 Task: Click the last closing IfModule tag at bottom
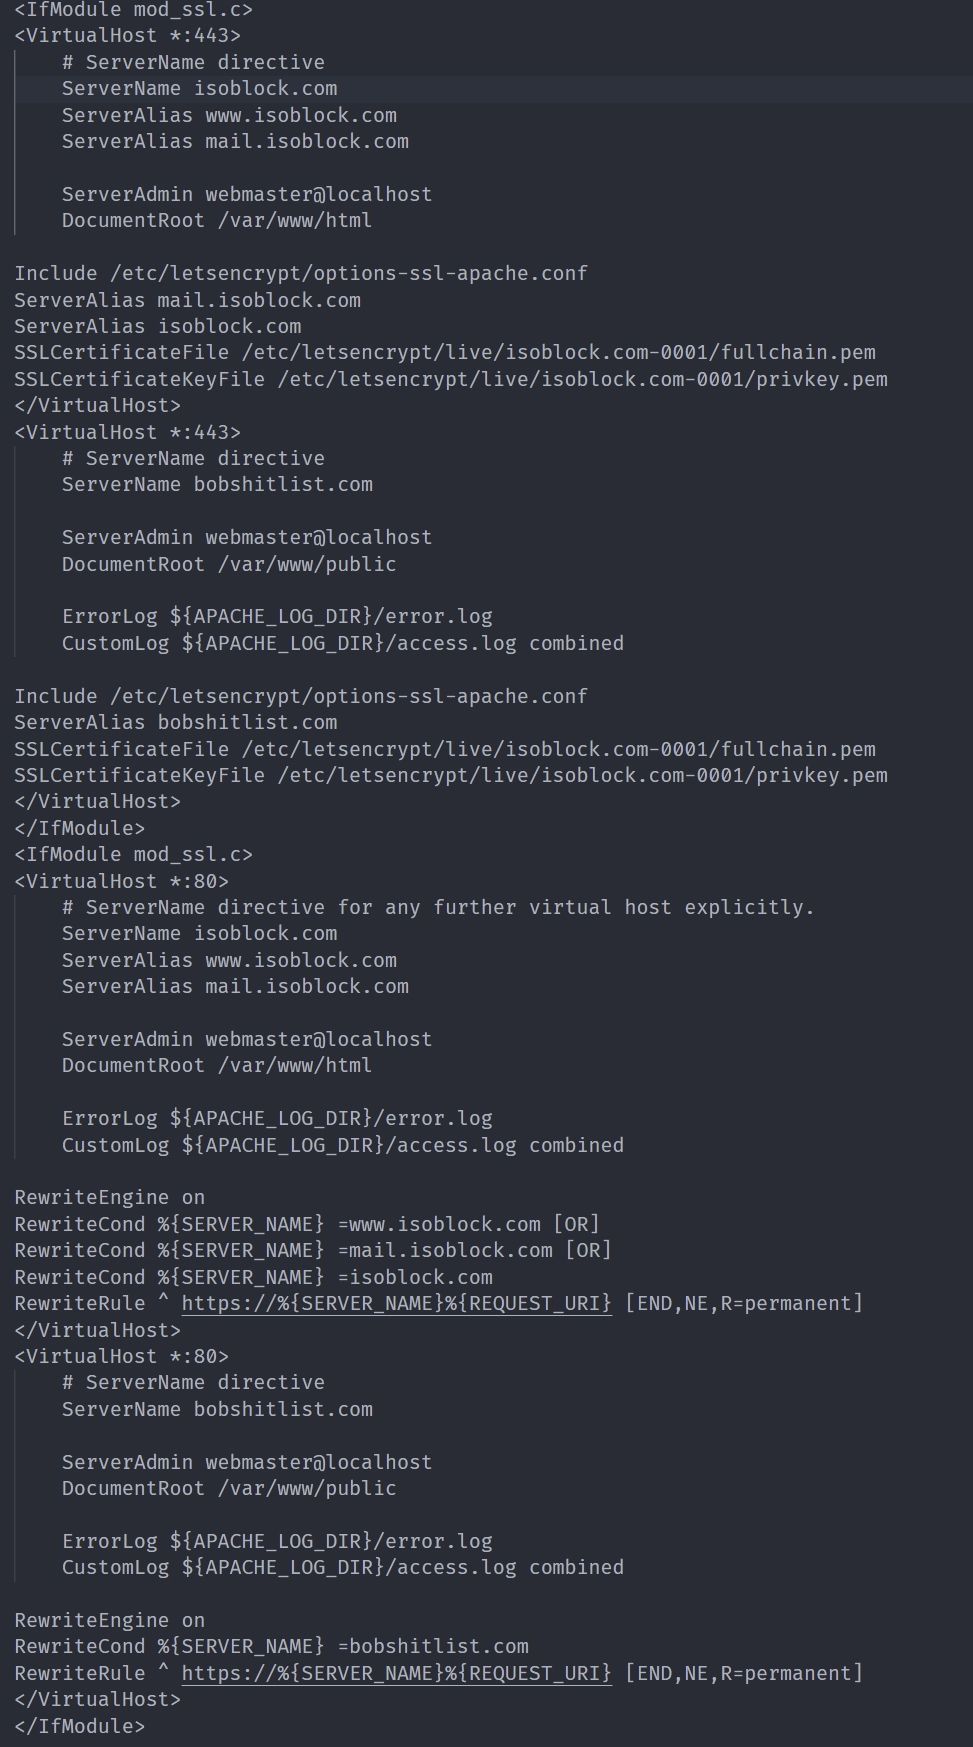[79, 1726]
